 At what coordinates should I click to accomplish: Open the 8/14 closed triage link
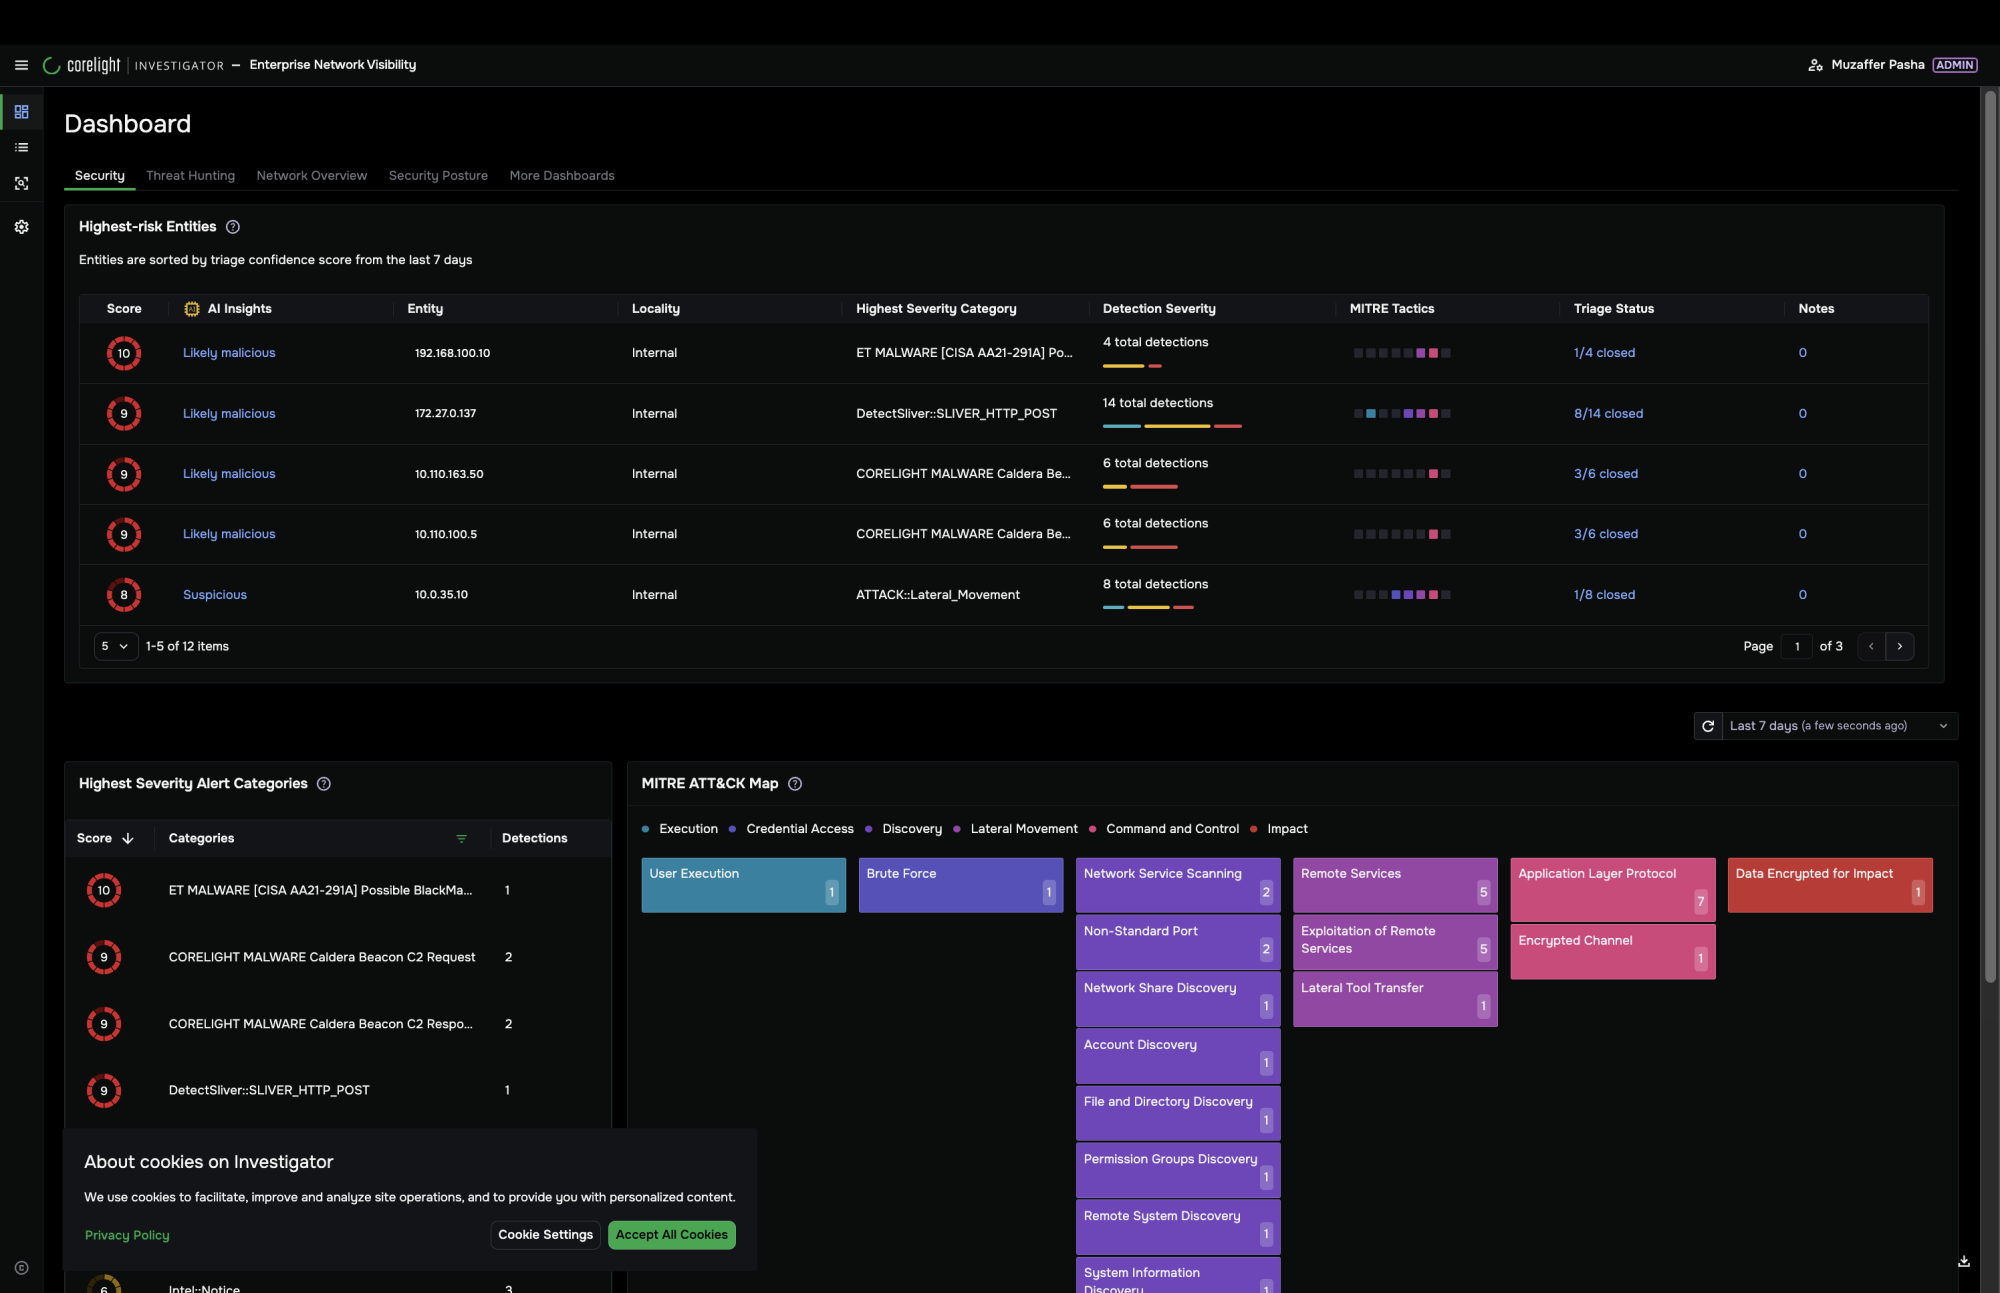coord(1608,414)
